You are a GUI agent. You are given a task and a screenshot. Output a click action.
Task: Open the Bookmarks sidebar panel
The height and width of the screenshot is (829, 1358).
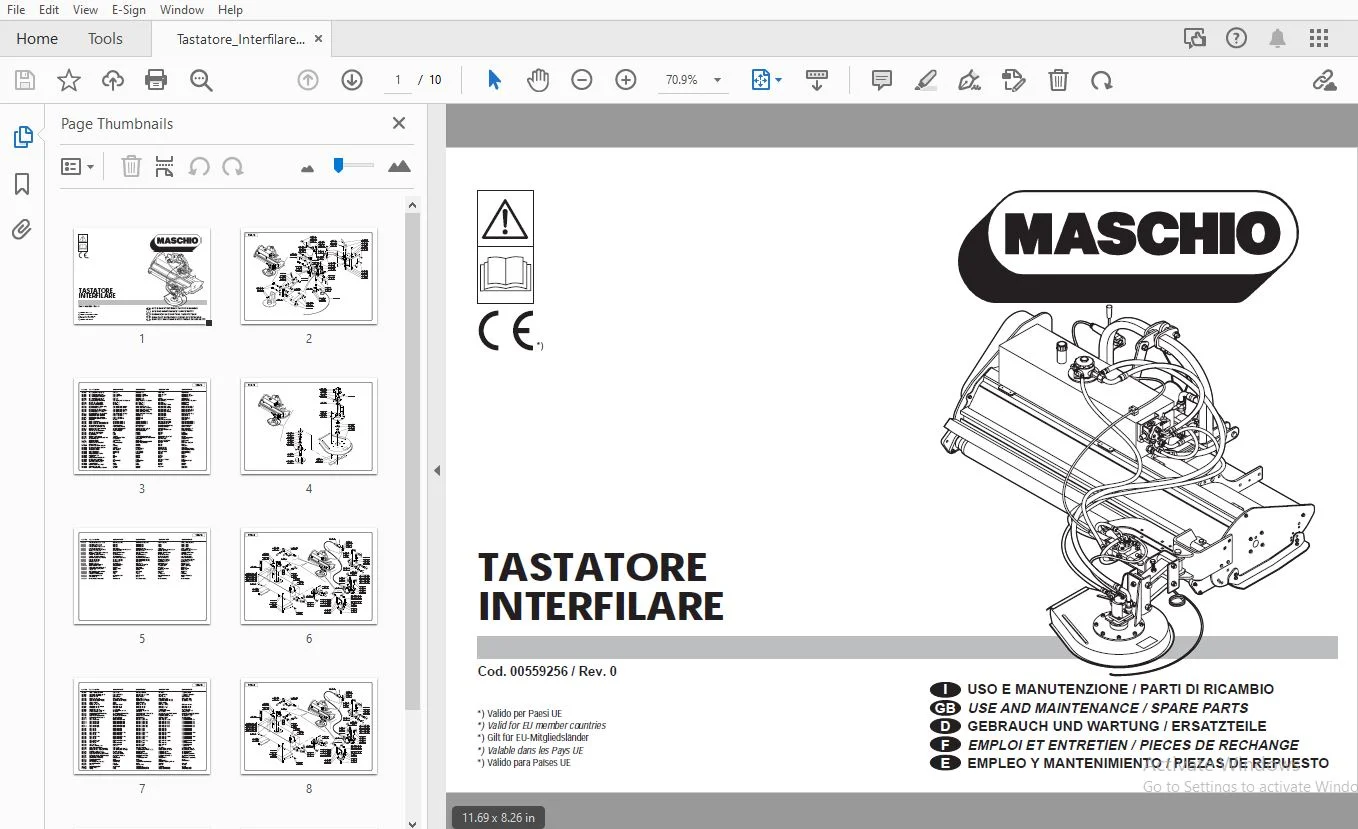tap(22, 184)
